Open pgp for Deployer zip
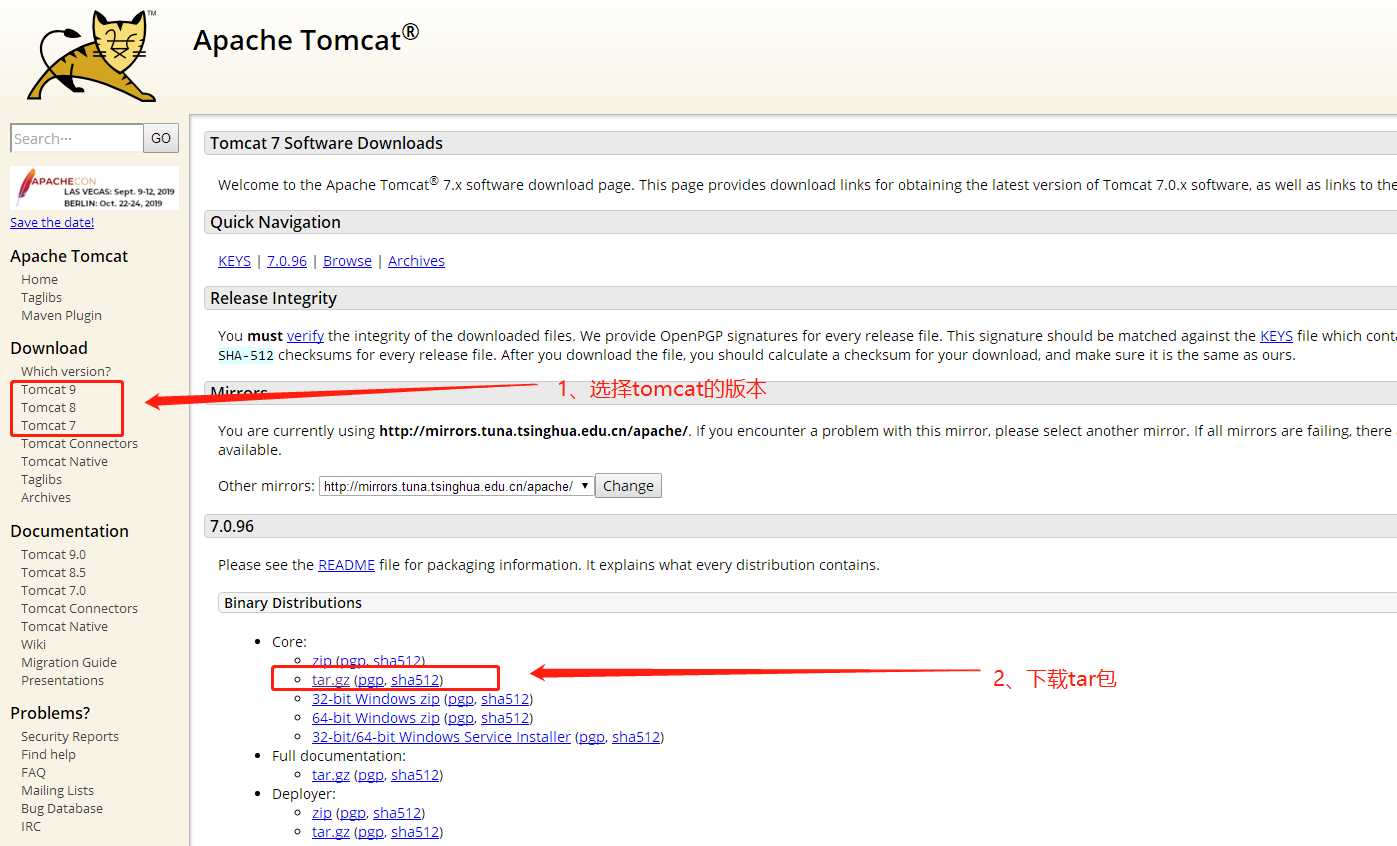This screenshot has width=1397, height=846. tap(352, 813)
